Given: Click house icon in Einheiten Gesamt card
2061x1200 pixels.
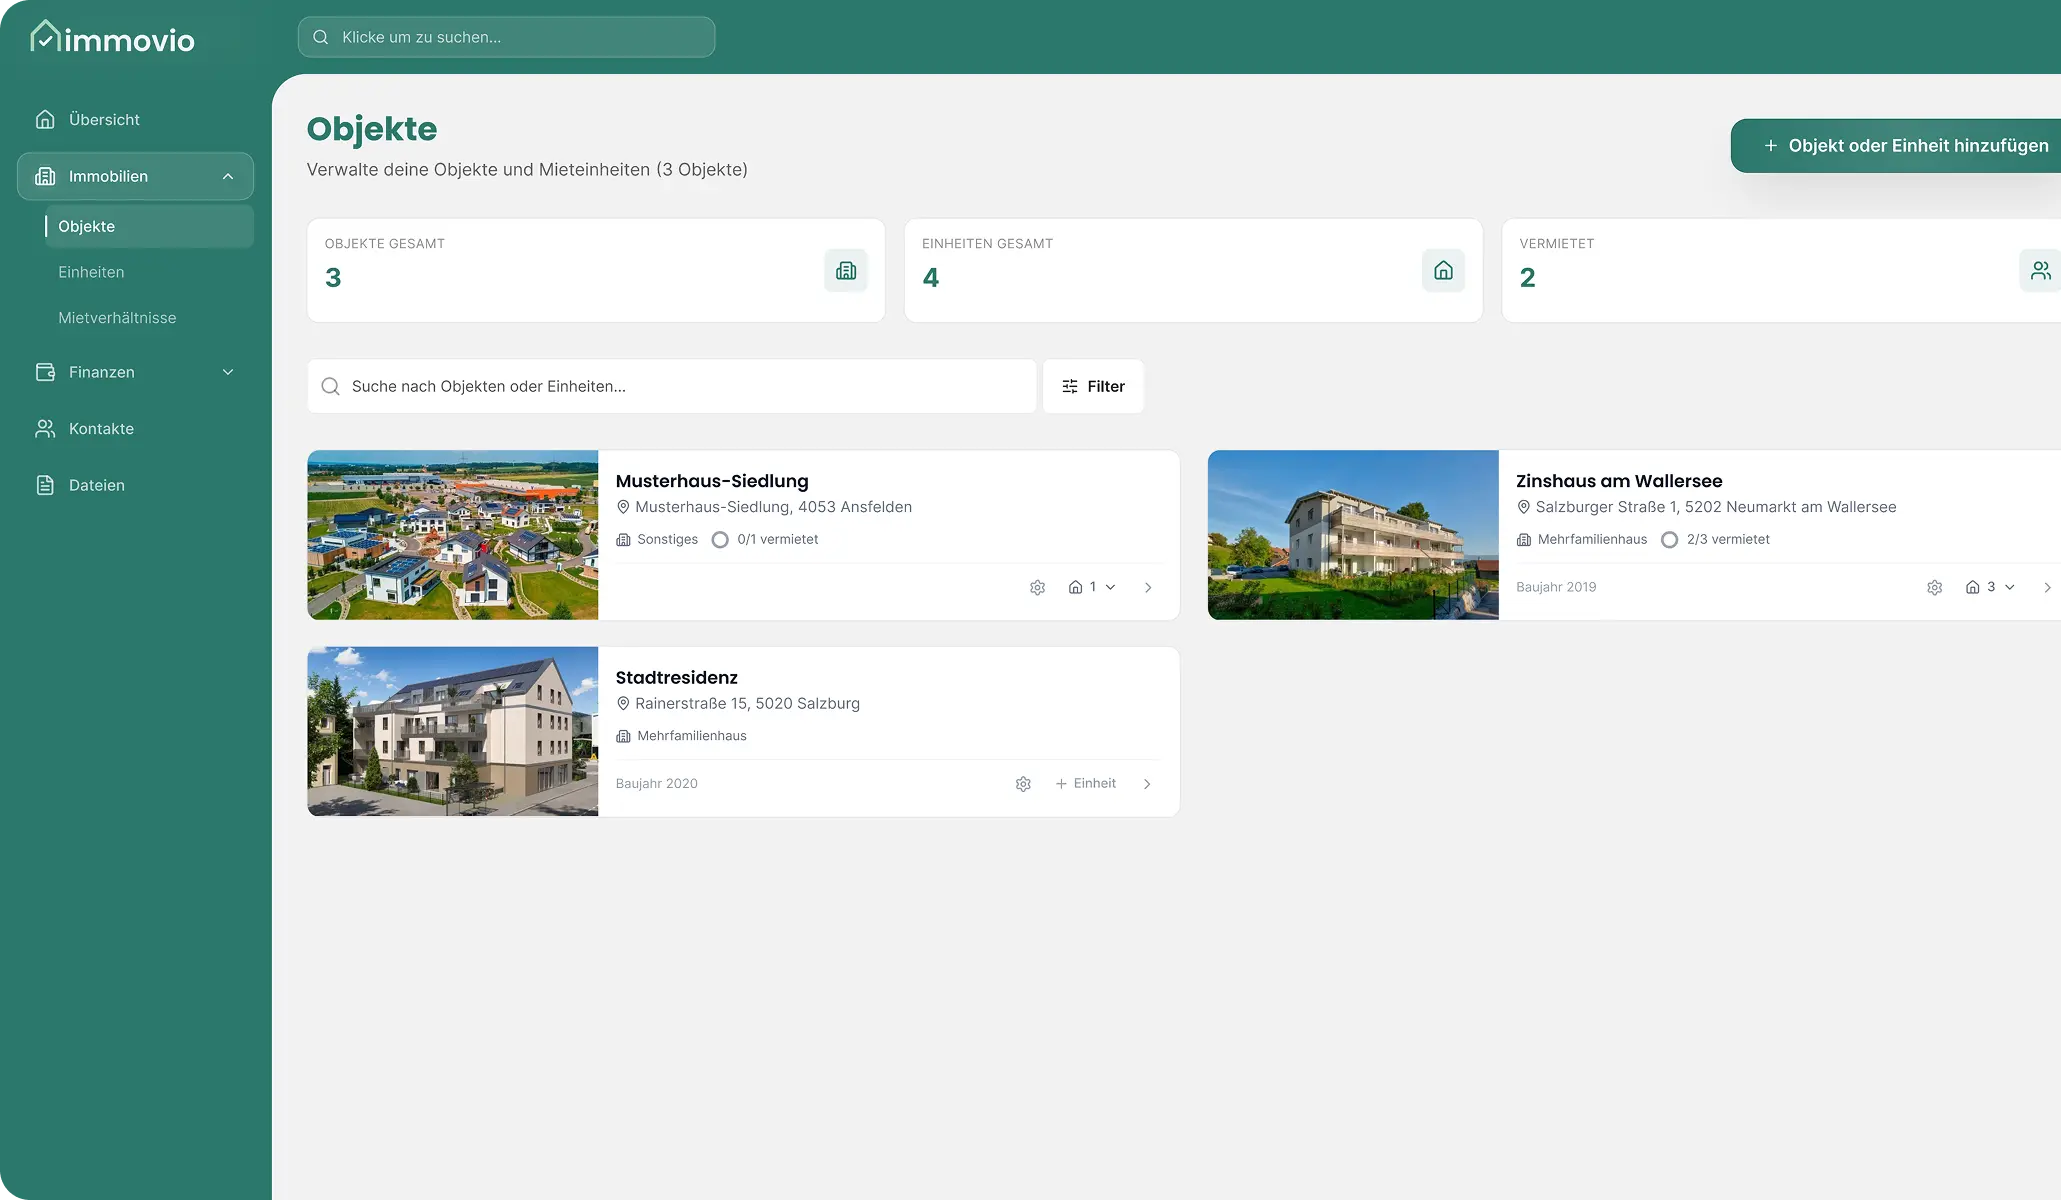Looking at the screenshot, I should pyautogui.click(x=1443, y=271).
